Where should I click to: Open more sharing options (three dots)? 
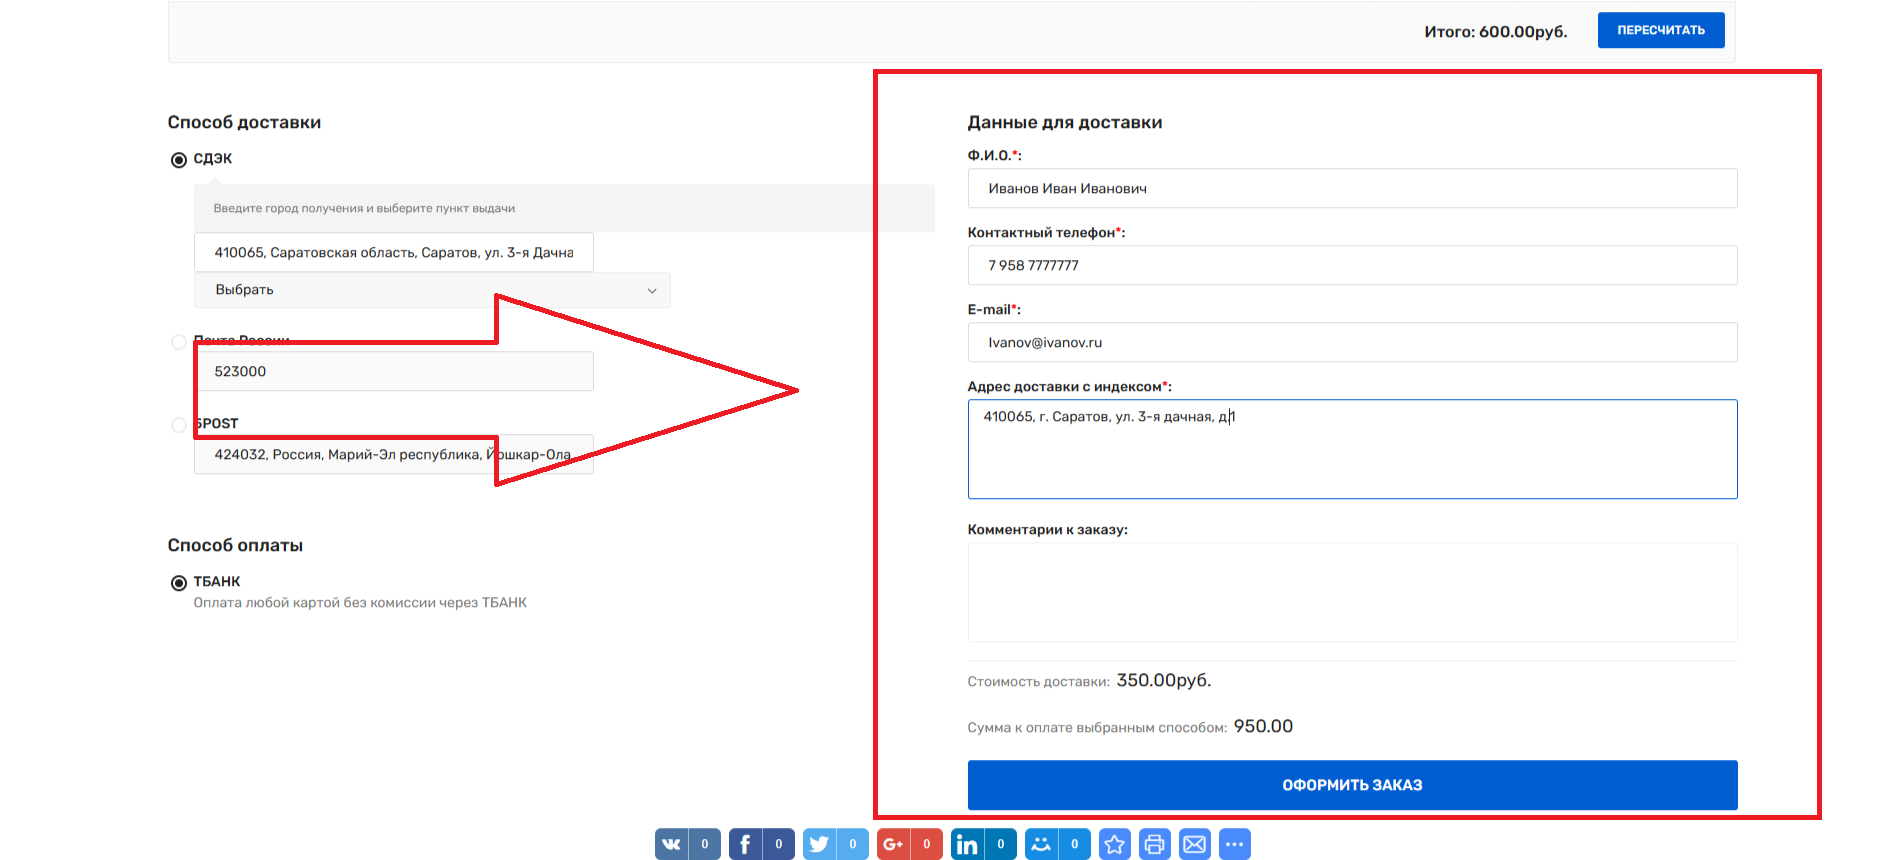tap(1234, 844)
